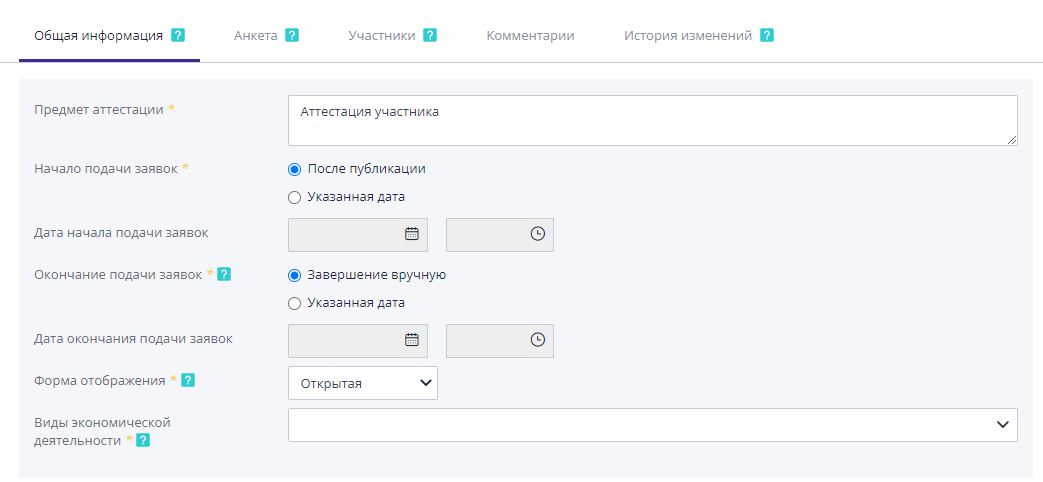1043x482 pixels.
Task: Switch to Комментарии tab
Action: [530, 35]
